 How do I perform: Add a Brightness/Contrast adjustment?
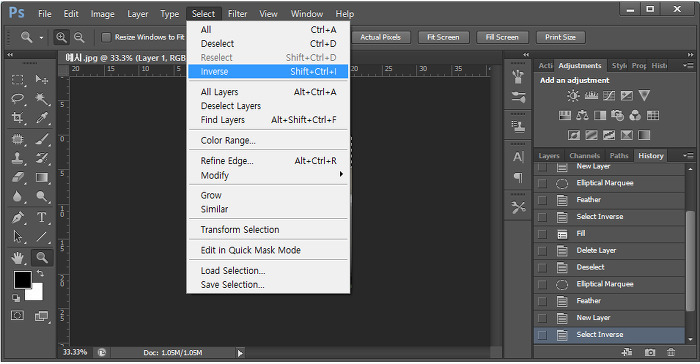573,96
